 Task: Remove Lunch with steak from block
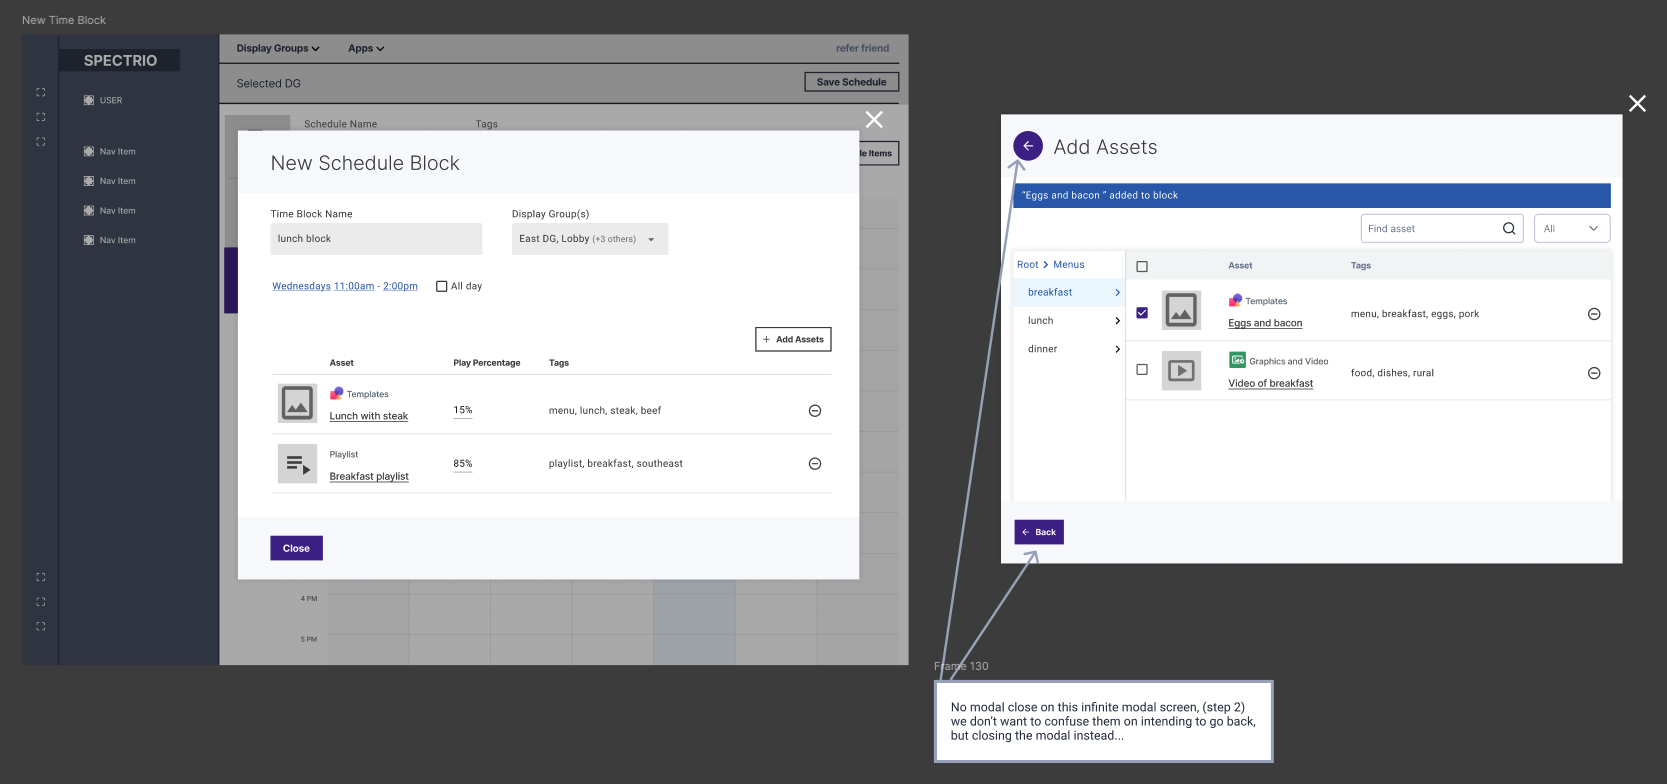[x=815, y=411]
